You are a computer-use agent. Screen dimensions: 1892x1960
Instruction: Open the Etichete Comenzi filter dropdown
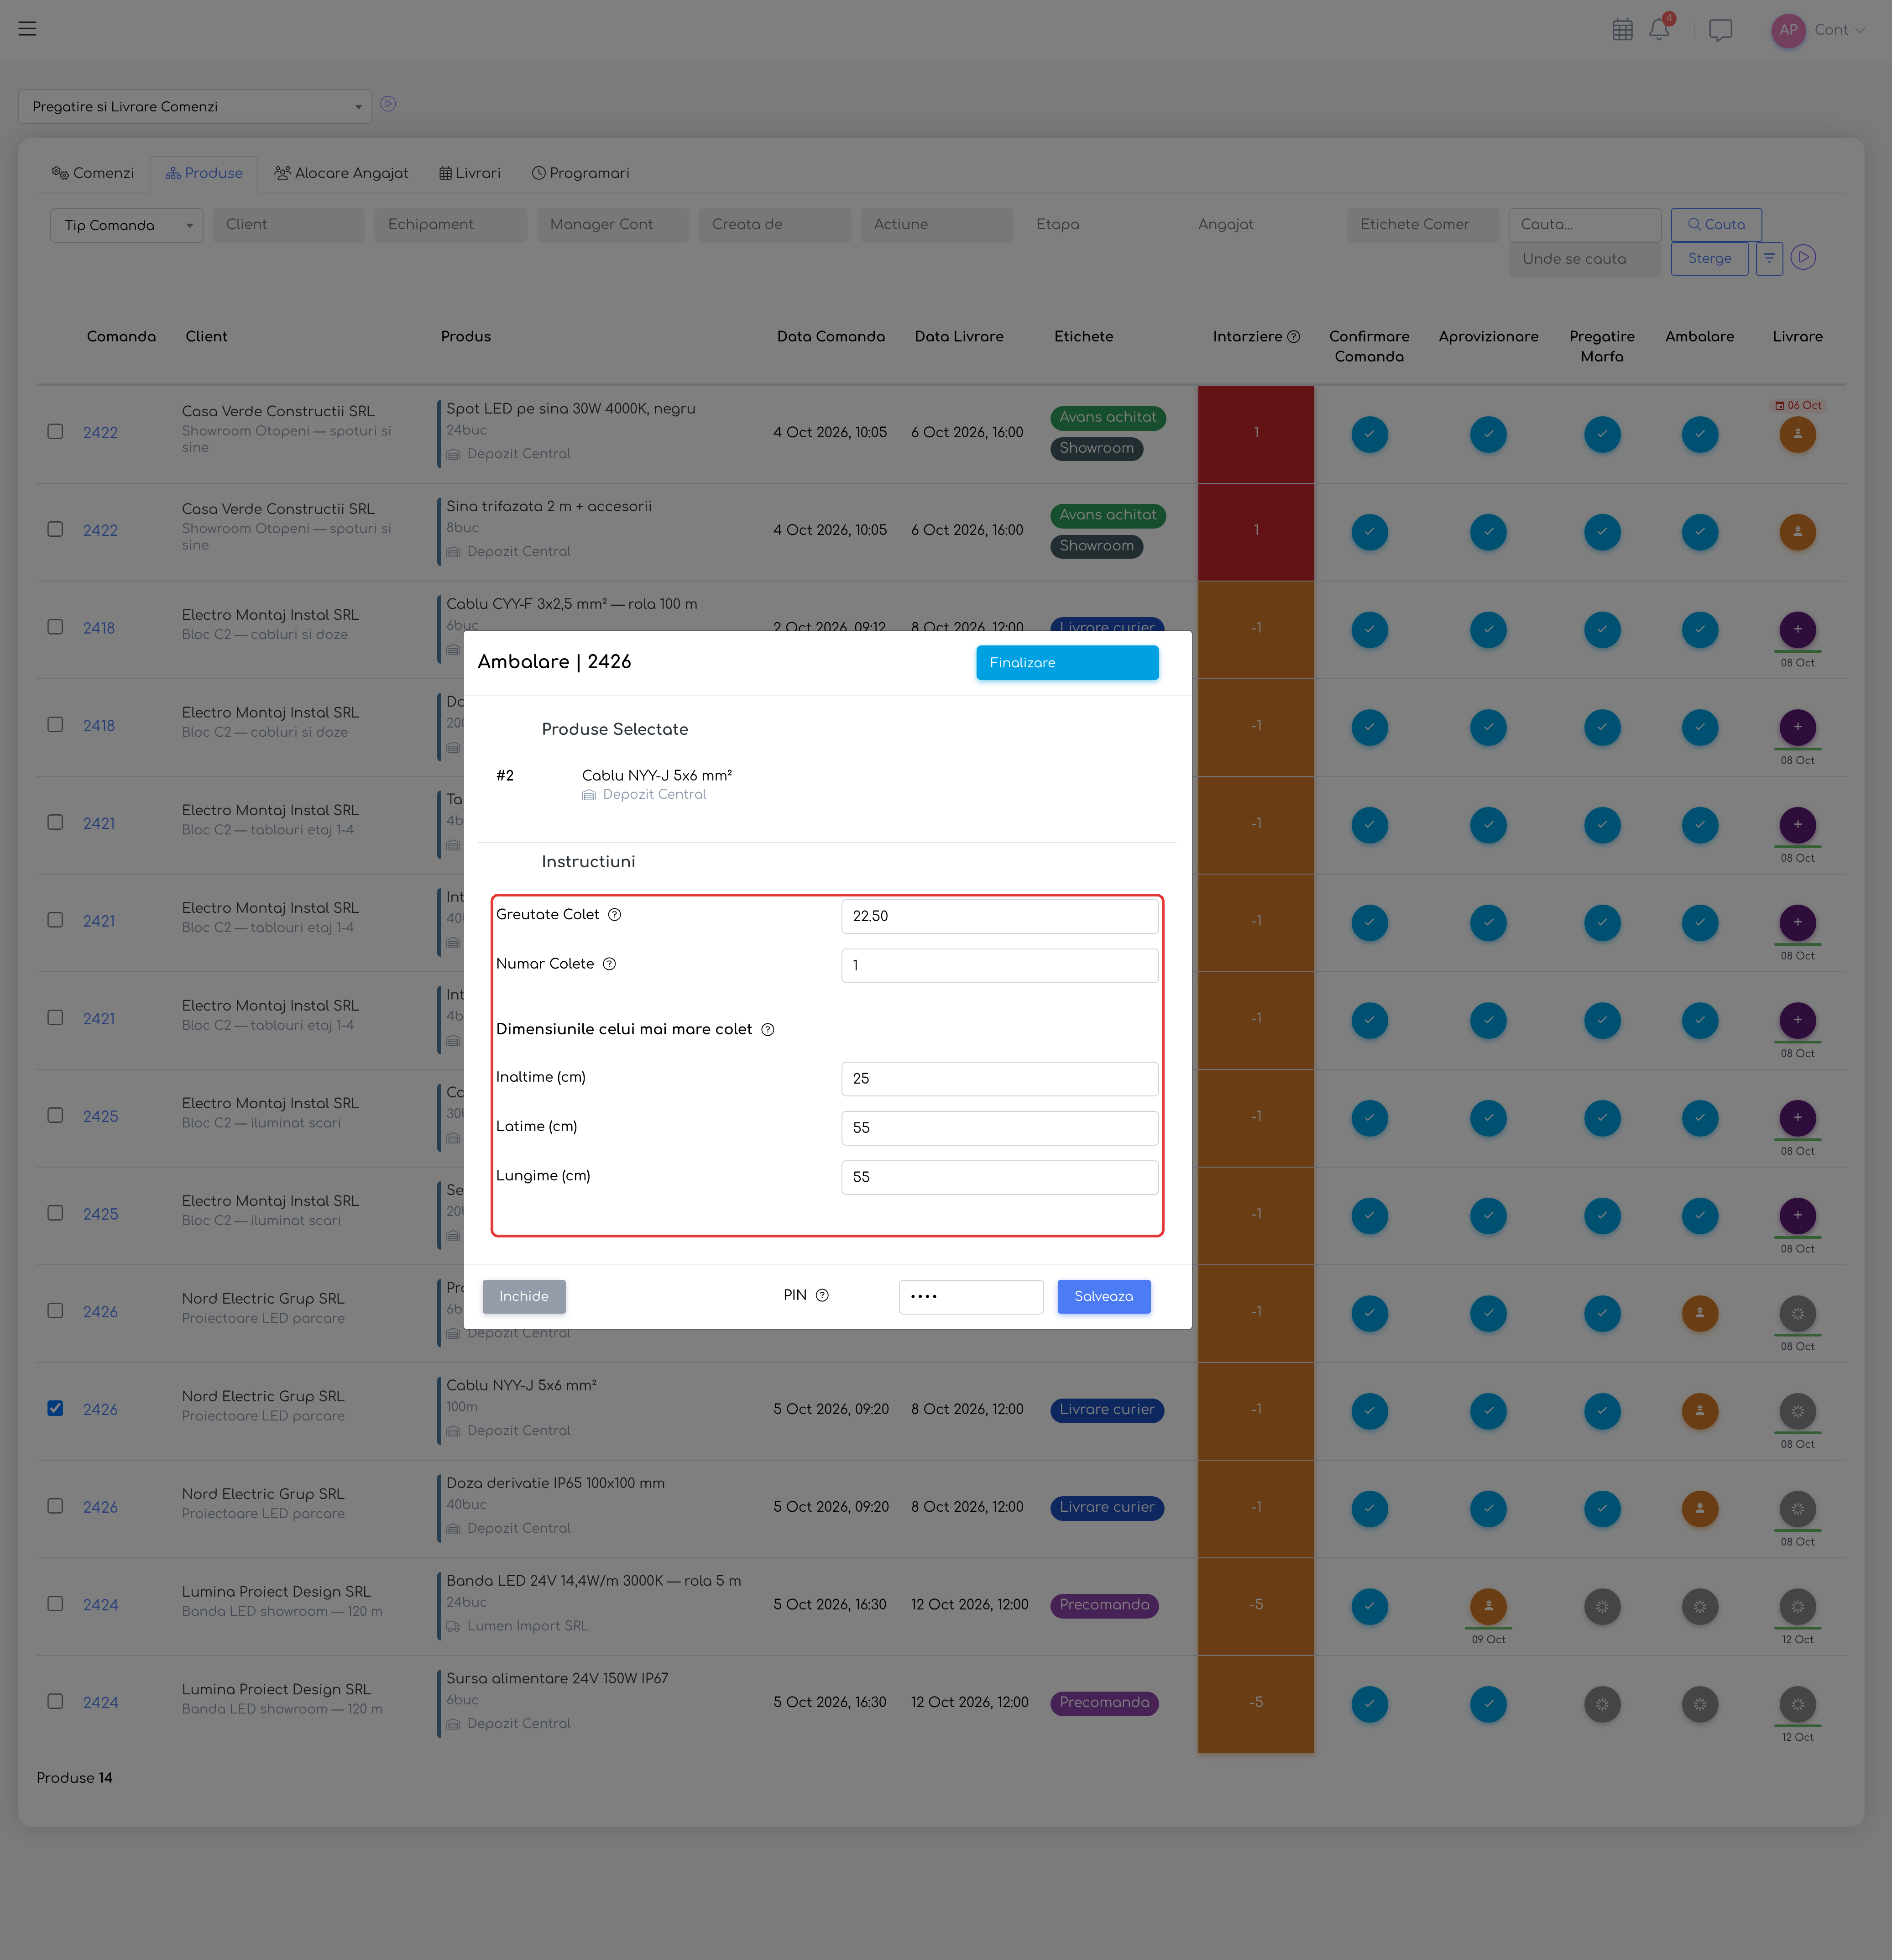pyautogui.click(x=1422, y=225)
